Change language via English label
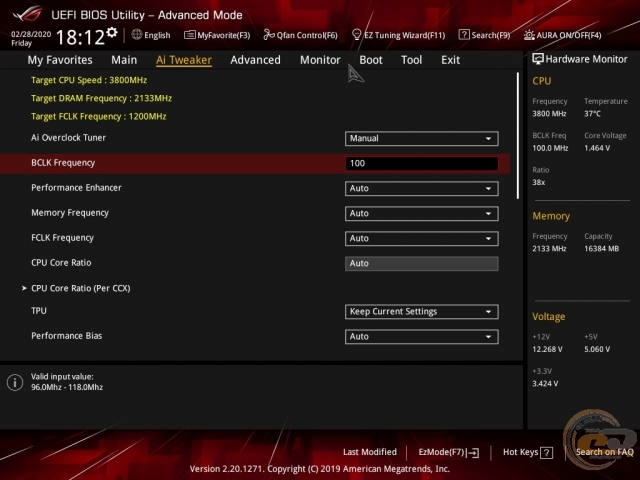This screenshot has width=640, height=480. point(157,35)
